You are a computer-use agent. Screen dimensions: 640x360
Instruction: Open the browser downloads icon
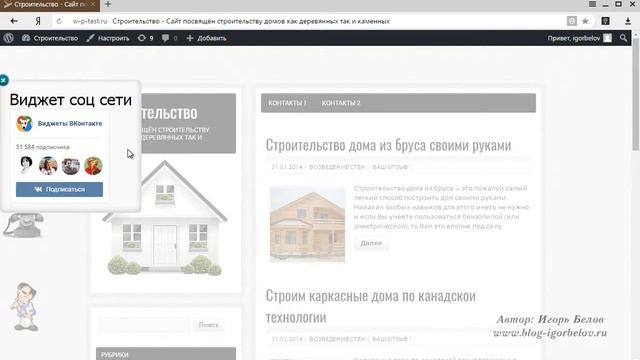(x=628, y=21)
